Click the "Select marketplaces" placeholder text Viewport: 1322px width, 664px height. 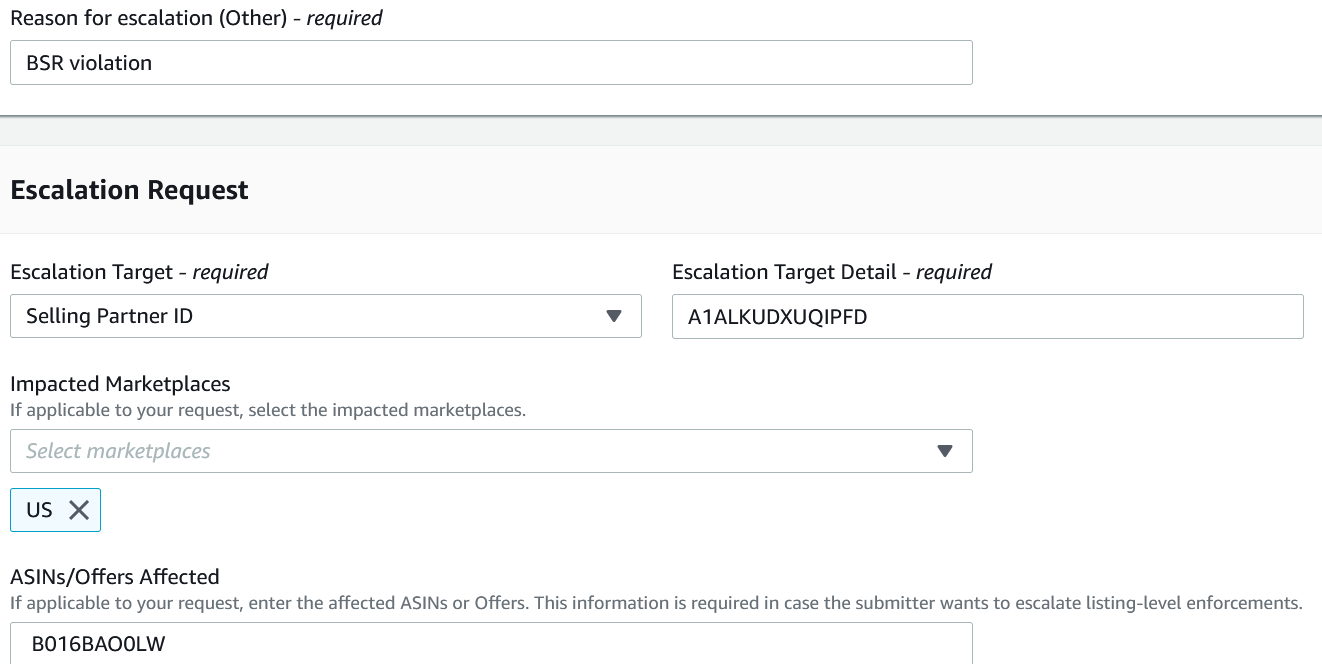(x=118, y=451)
